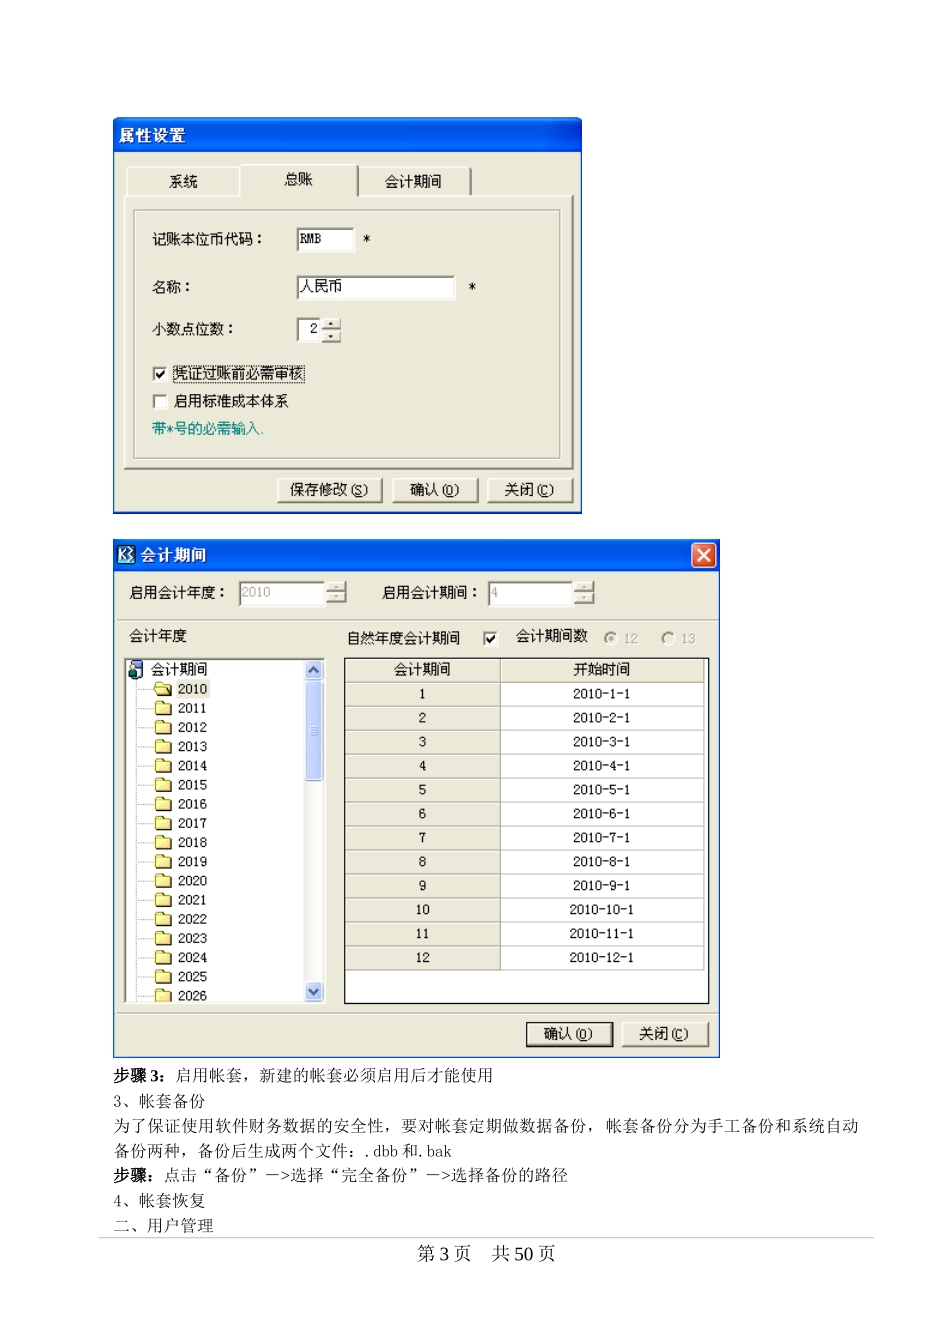Close the 会计期间 window with red X
The image size is (950, 1344).
[704, 555]
